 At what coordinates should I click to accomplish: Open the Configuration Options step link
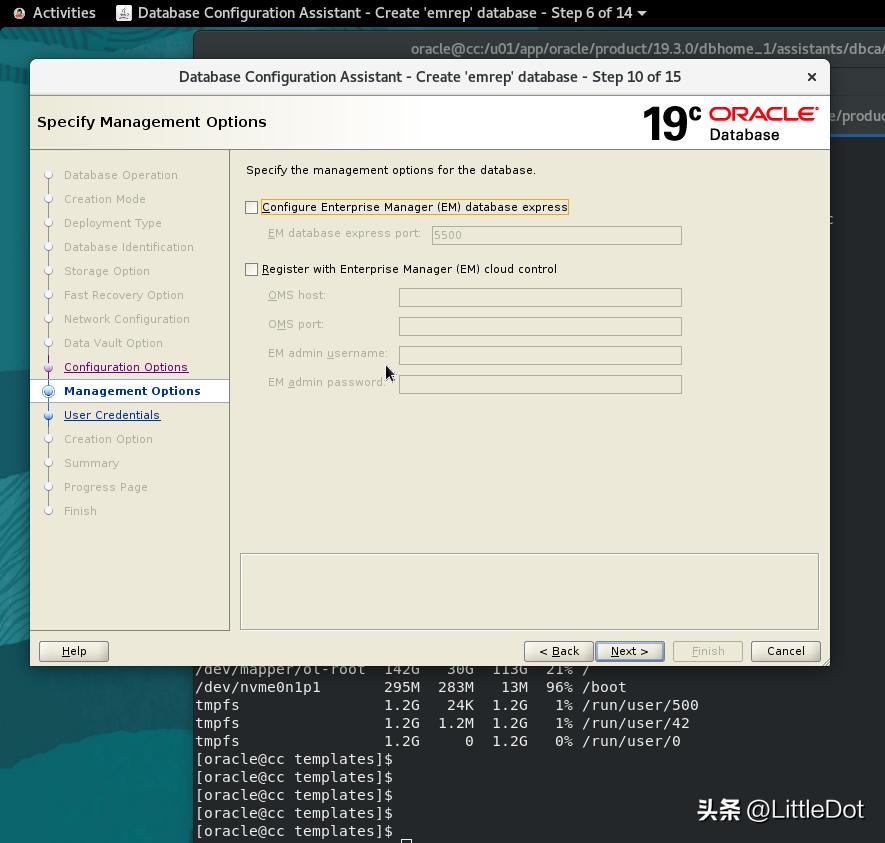click(126, 367)
